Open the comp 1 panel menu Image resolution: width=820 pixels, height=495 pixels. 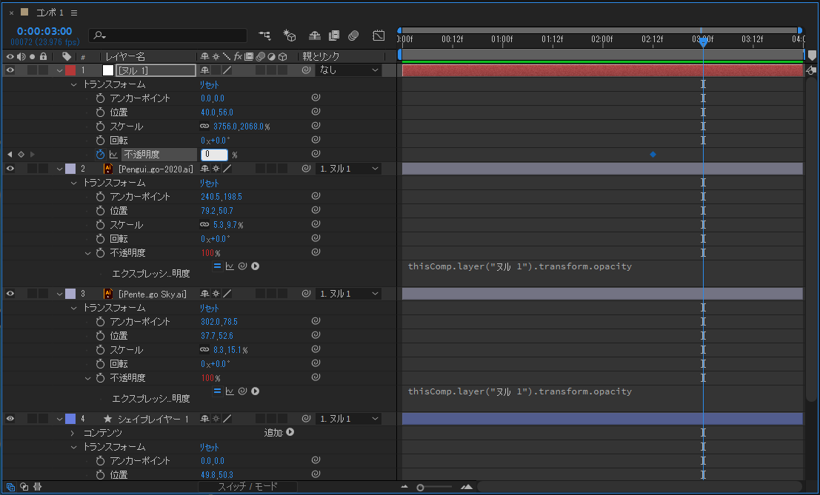point(74,13)
